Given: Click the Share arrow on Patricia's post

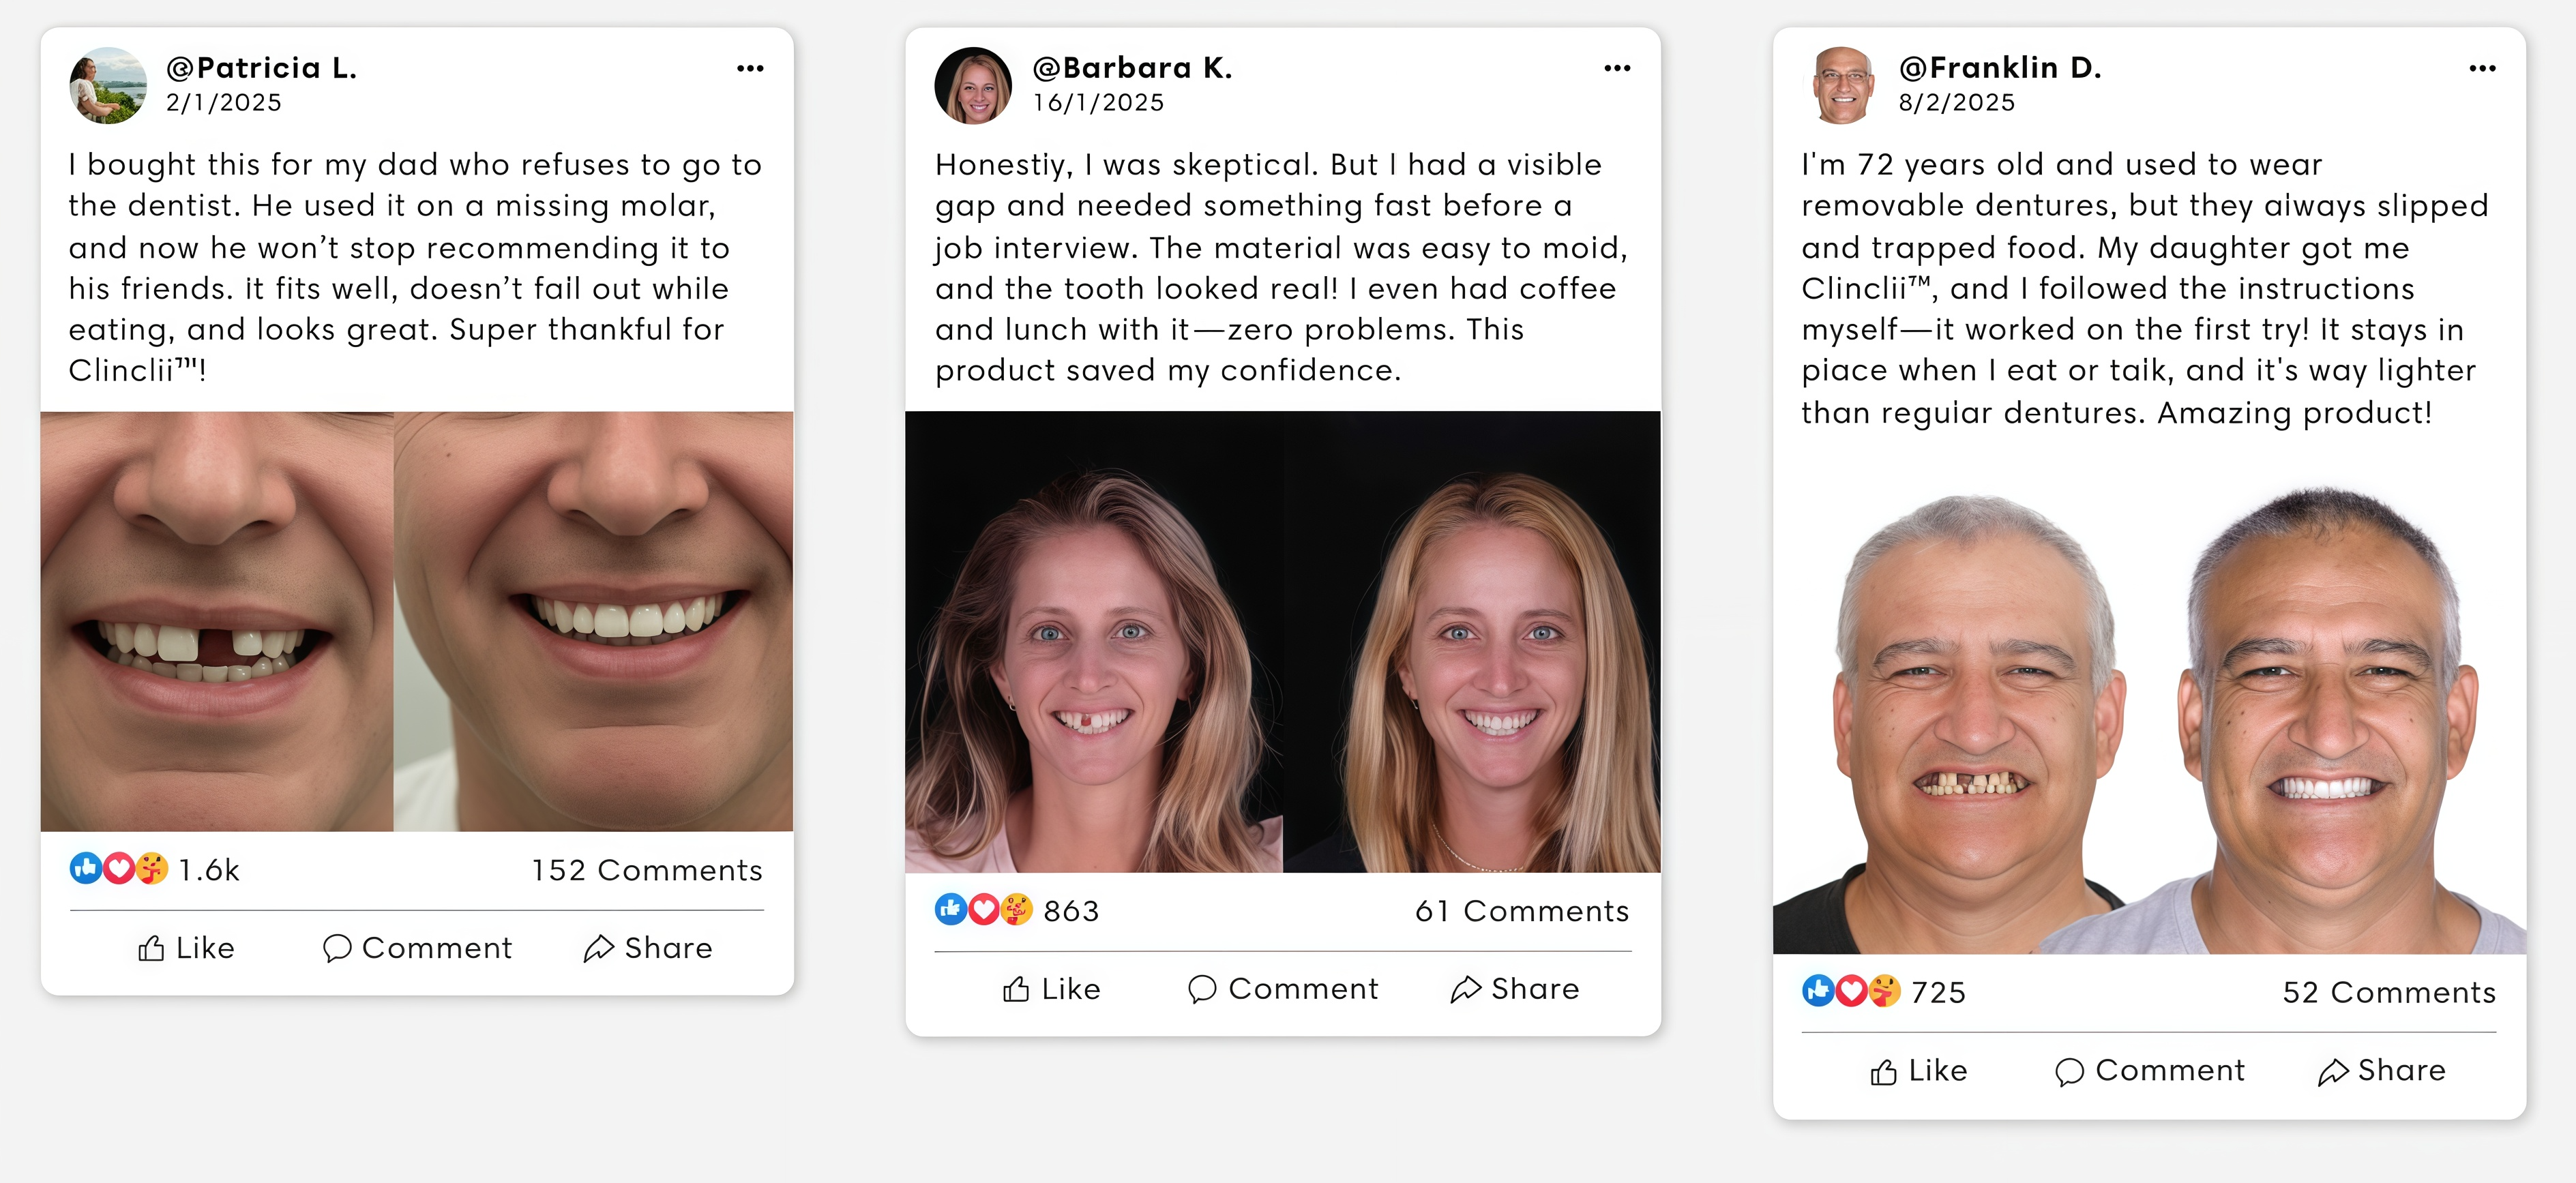Looking at the screenshot, I should [x=599, y=948].
